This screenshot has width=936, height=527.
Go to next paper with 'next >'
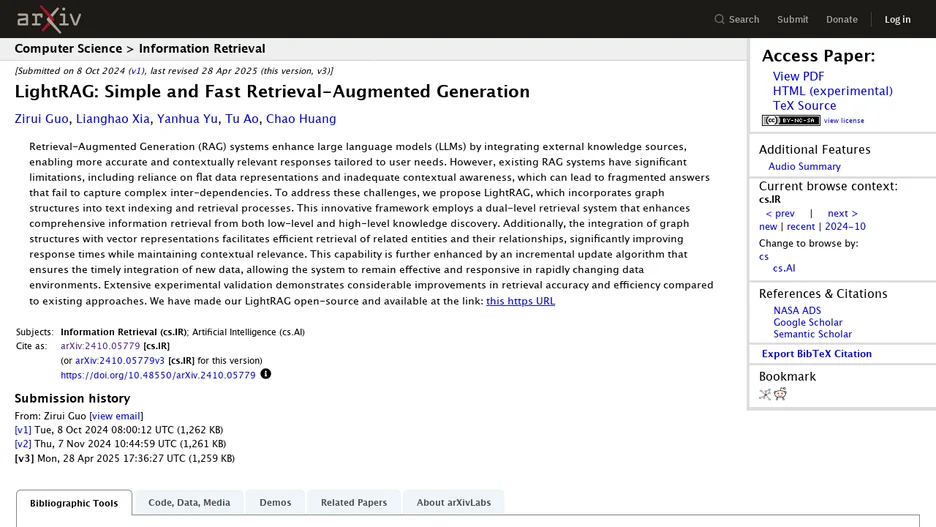point(842,214)
